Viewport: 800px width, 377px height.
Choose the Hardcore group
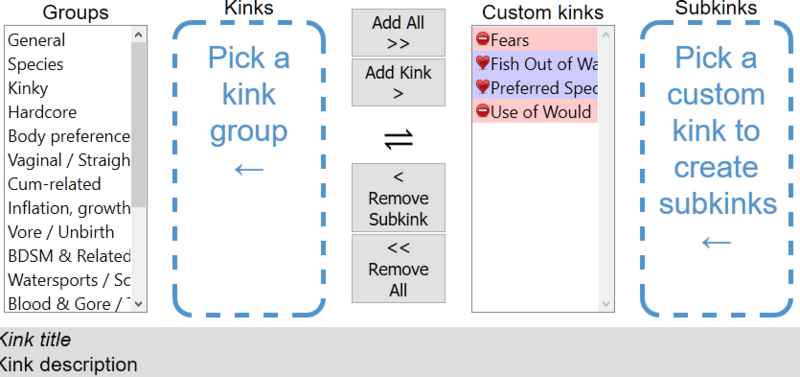point(68,112)
